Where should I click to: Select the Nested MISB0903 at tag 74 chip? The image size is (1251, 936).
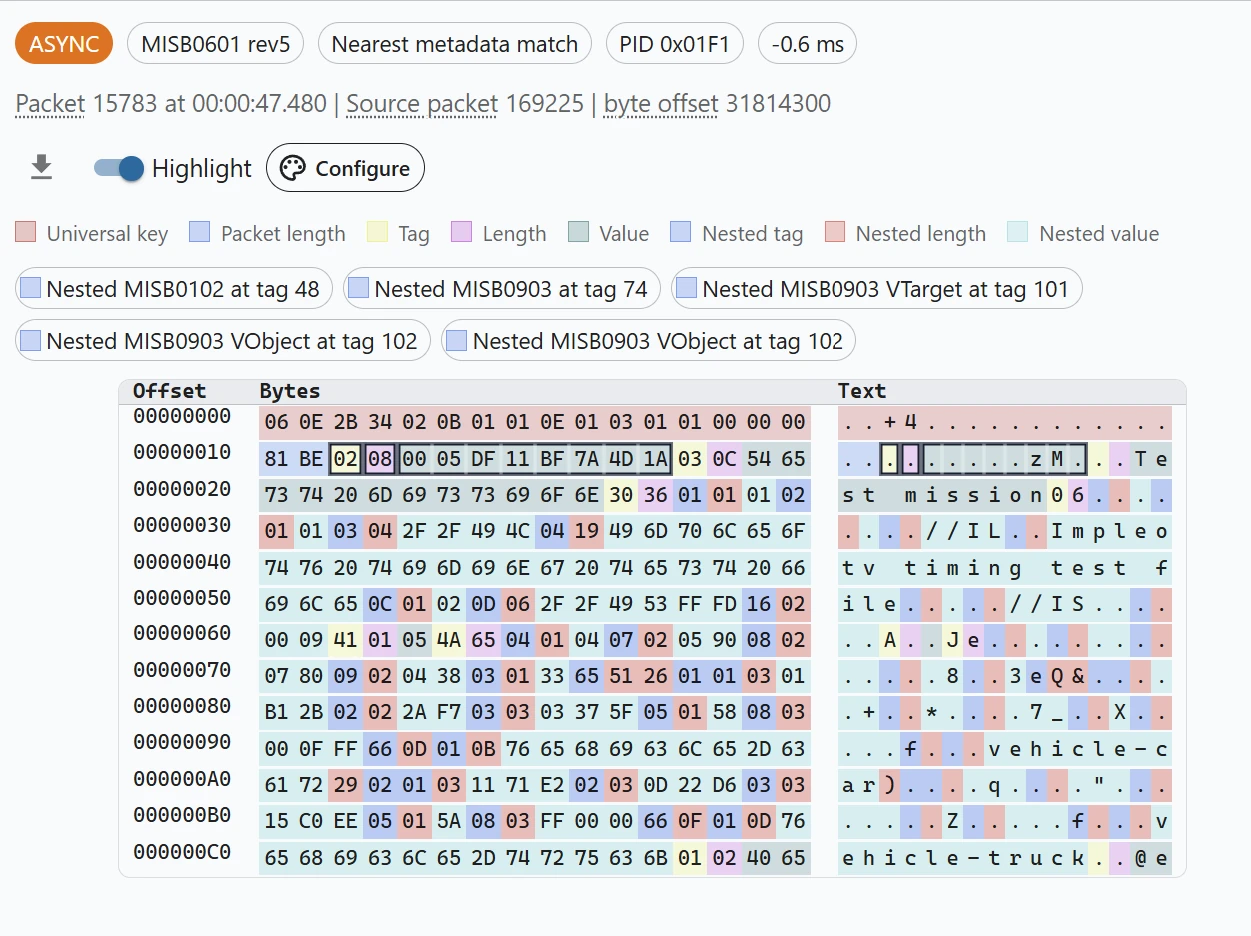(x=501, y=289)
